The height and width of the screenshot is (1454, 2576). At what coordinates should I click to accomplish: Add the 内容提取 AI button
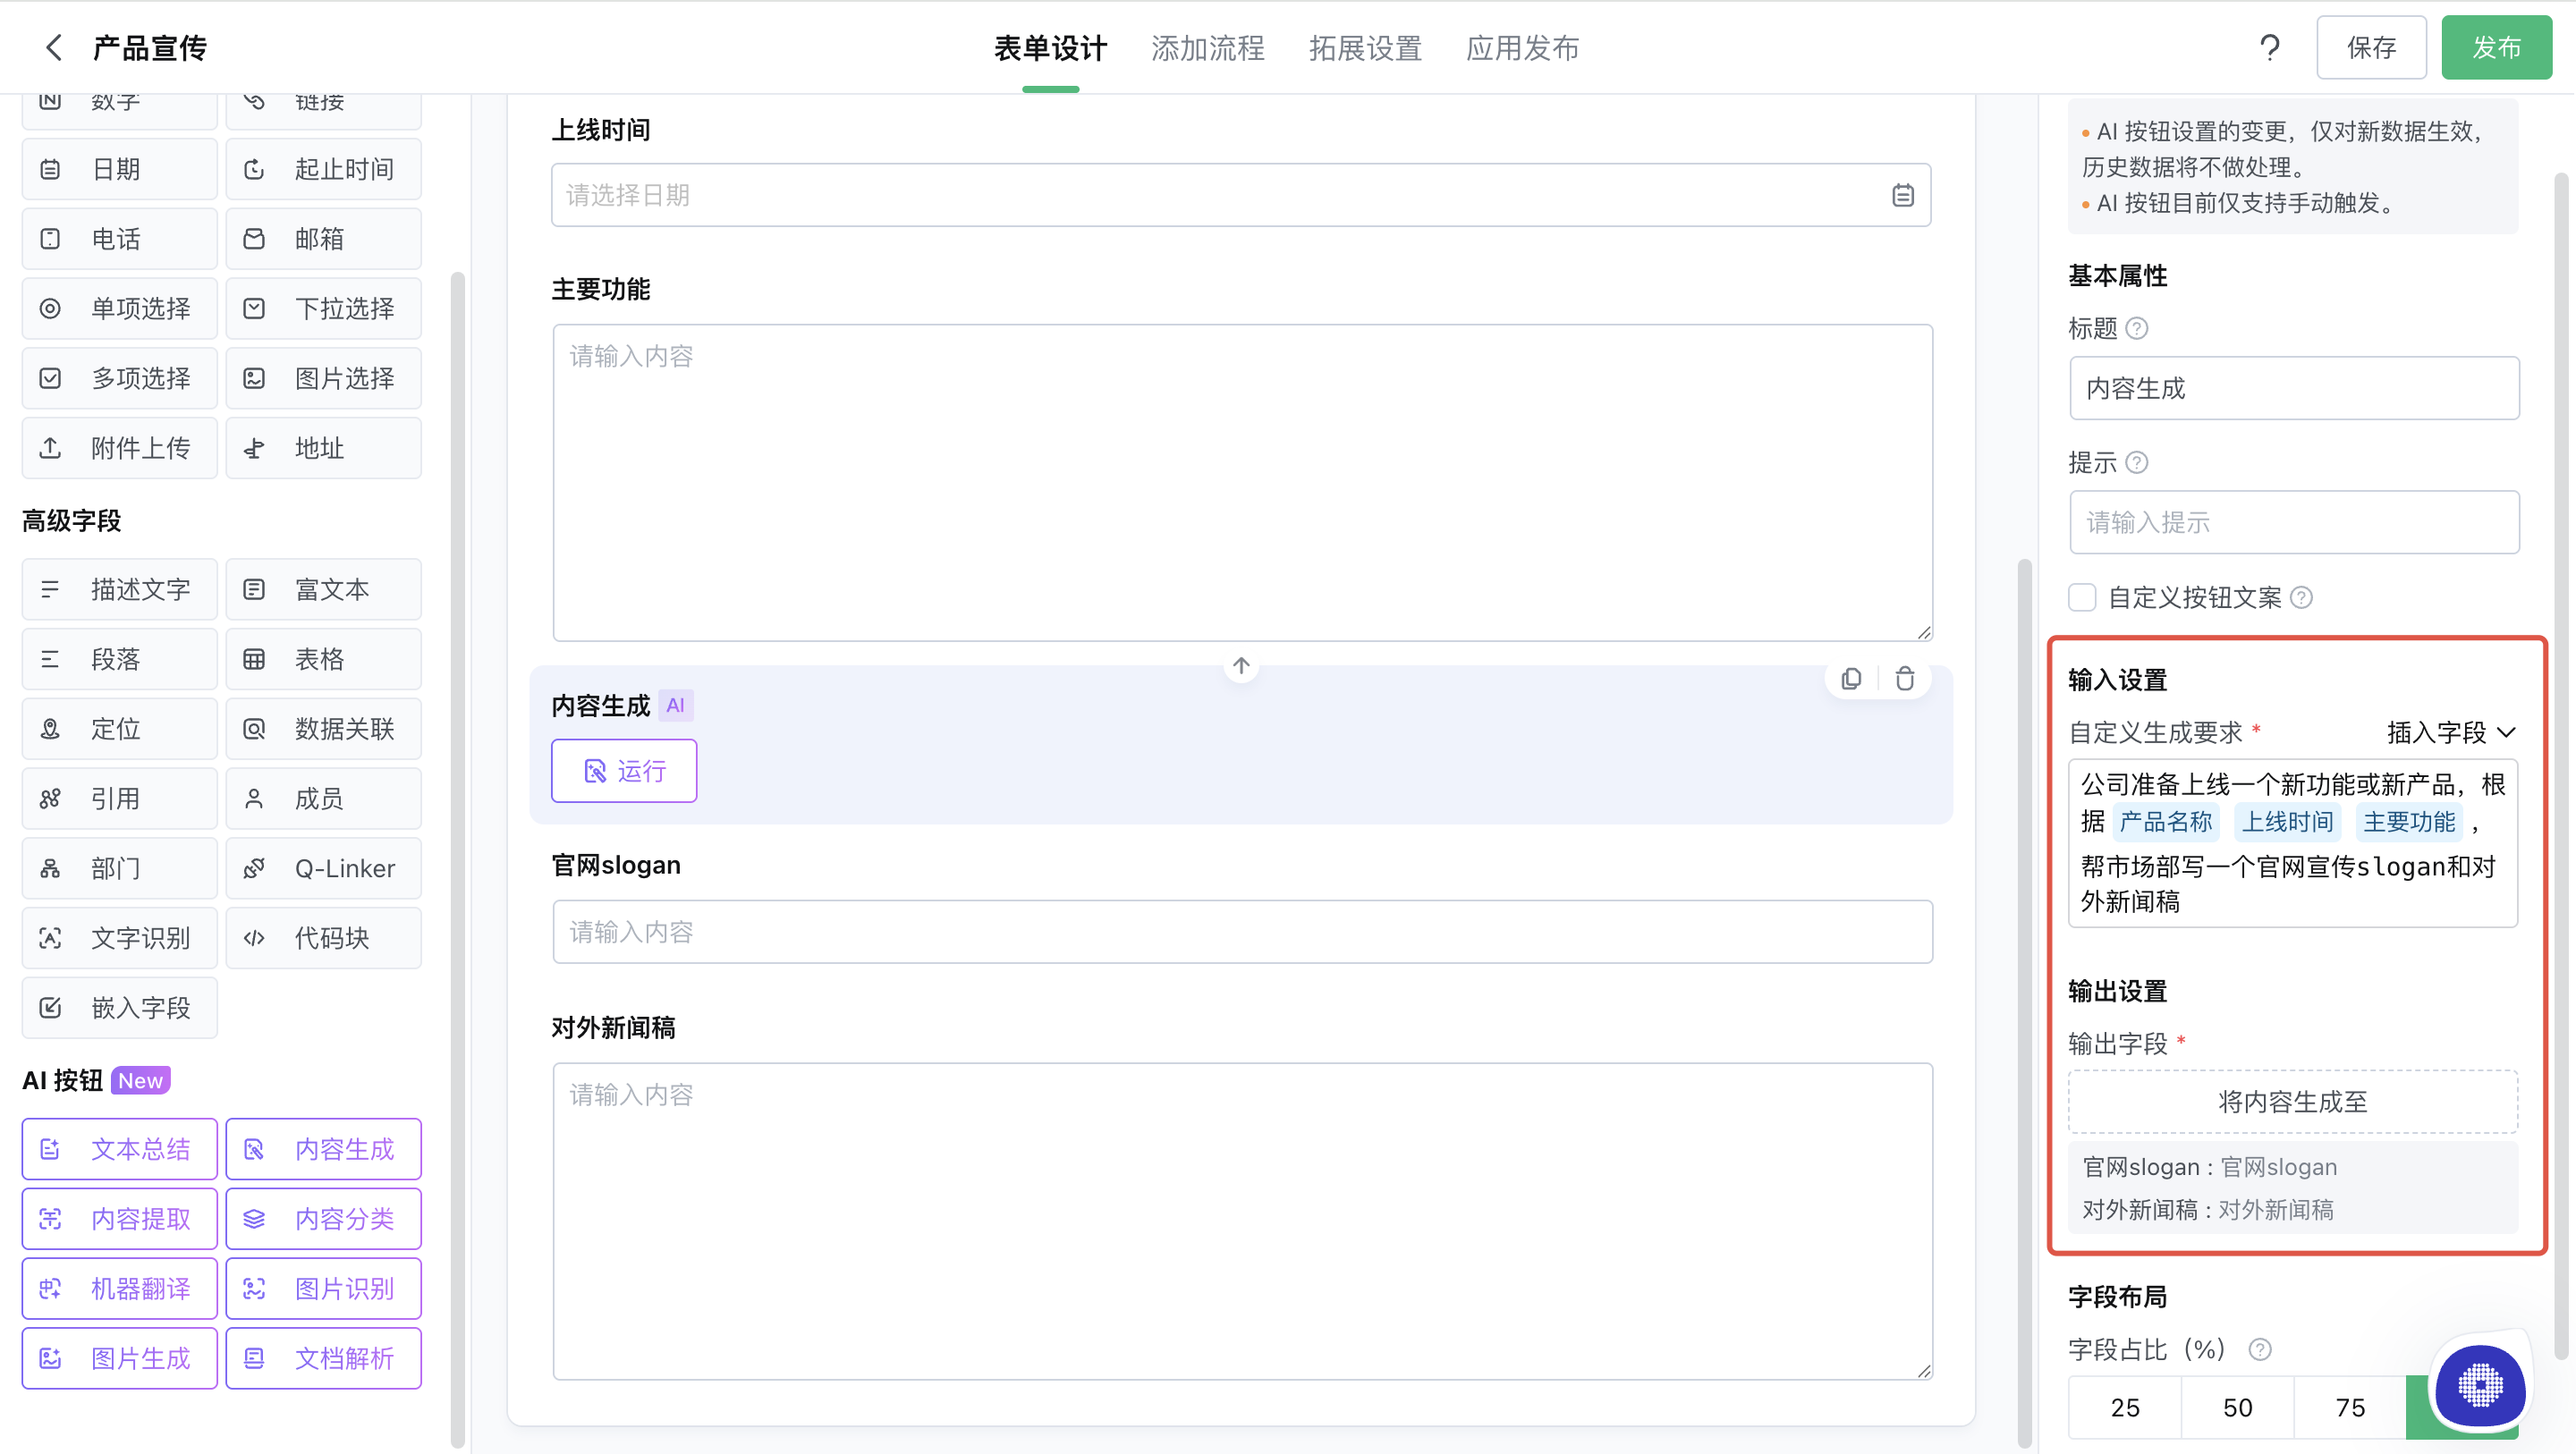pos(119,1218)
